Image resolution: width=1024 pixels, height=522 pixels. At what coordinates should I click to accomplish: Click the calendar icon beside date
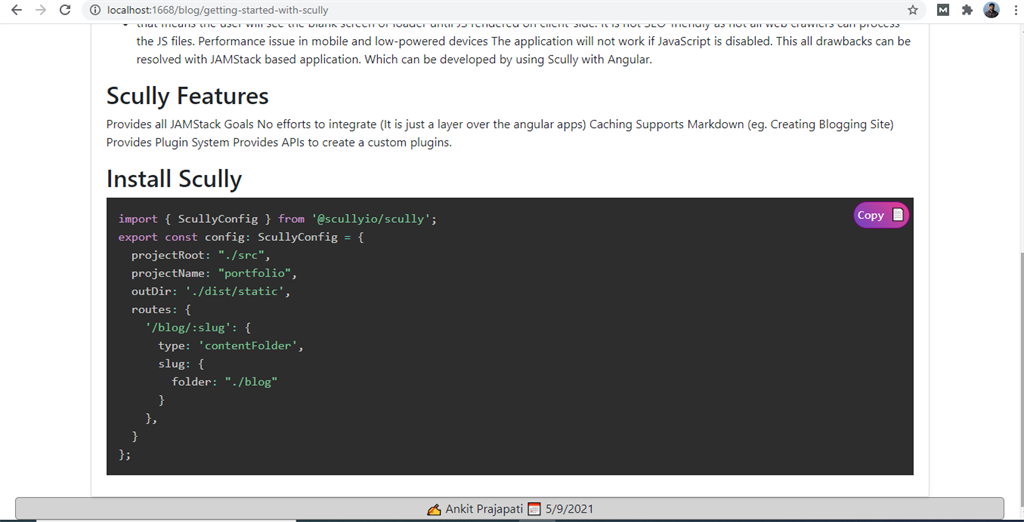pyautogui.click(x=534, y=509)
